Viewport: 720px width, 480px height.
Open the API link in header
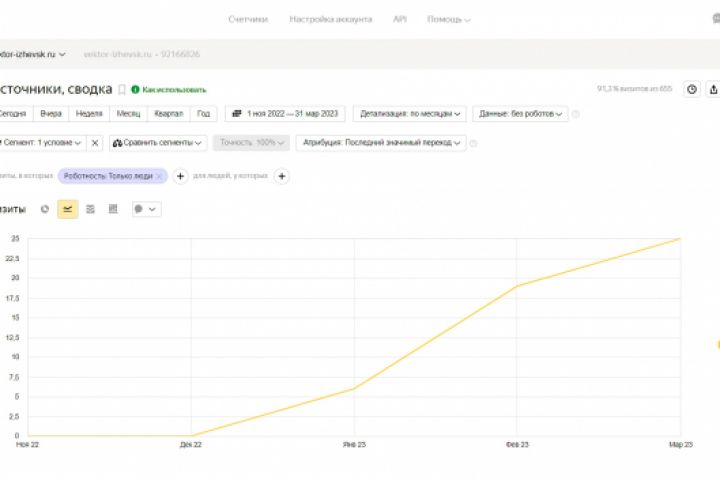(400, 19)
